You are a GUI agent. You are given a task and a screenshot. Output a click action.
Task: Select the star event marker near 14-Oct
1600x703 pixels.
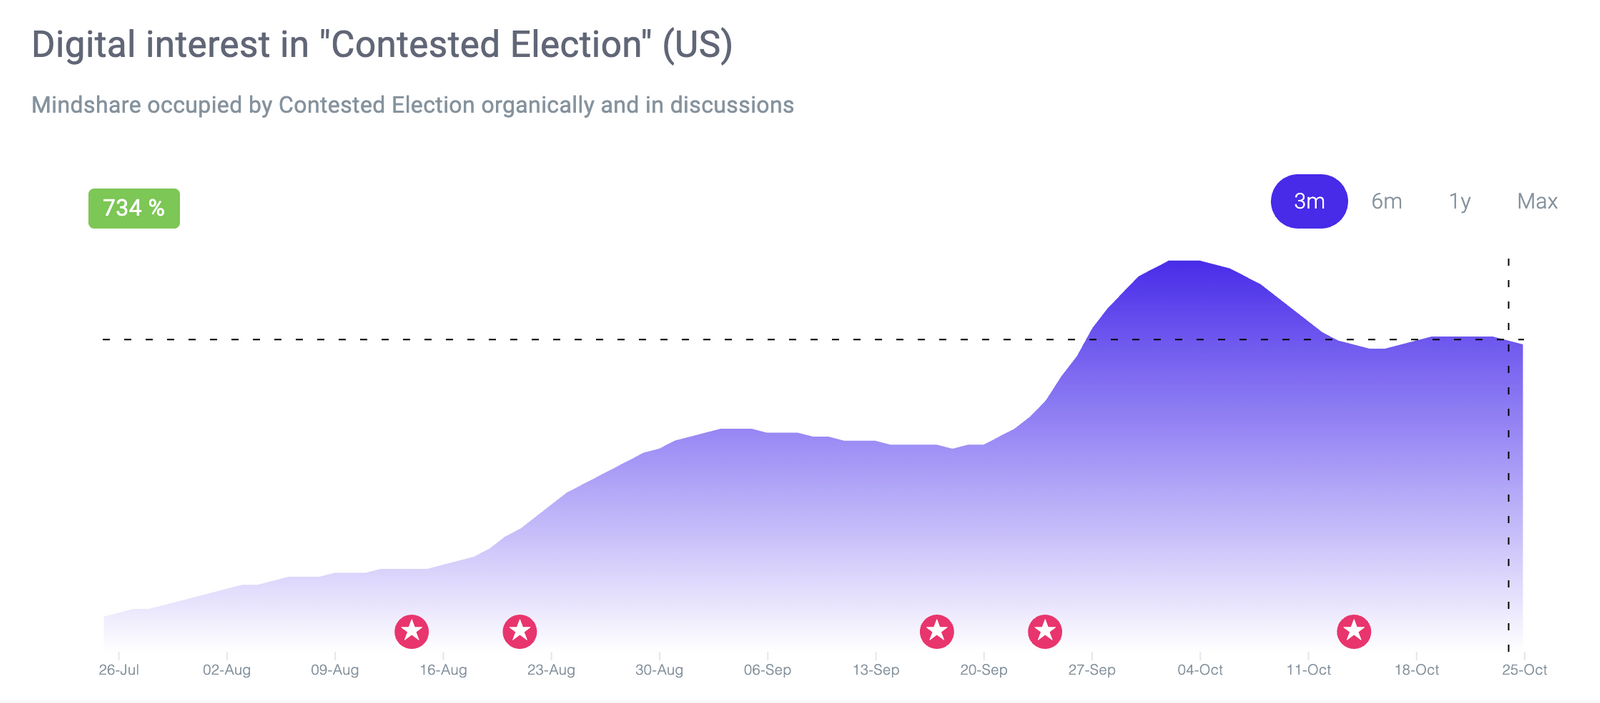[1356, 631]
